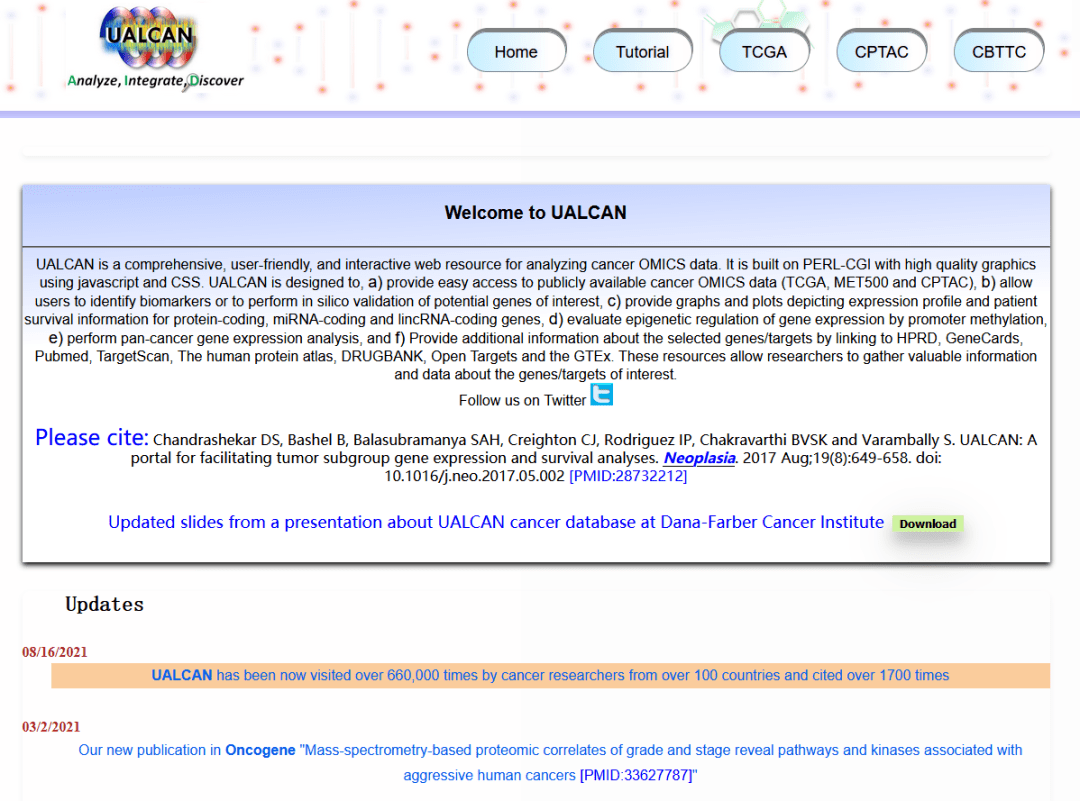Screen dimensions: 1080x801
Task: Click the 03/2/2021 update date
Action: pos(51,727)
